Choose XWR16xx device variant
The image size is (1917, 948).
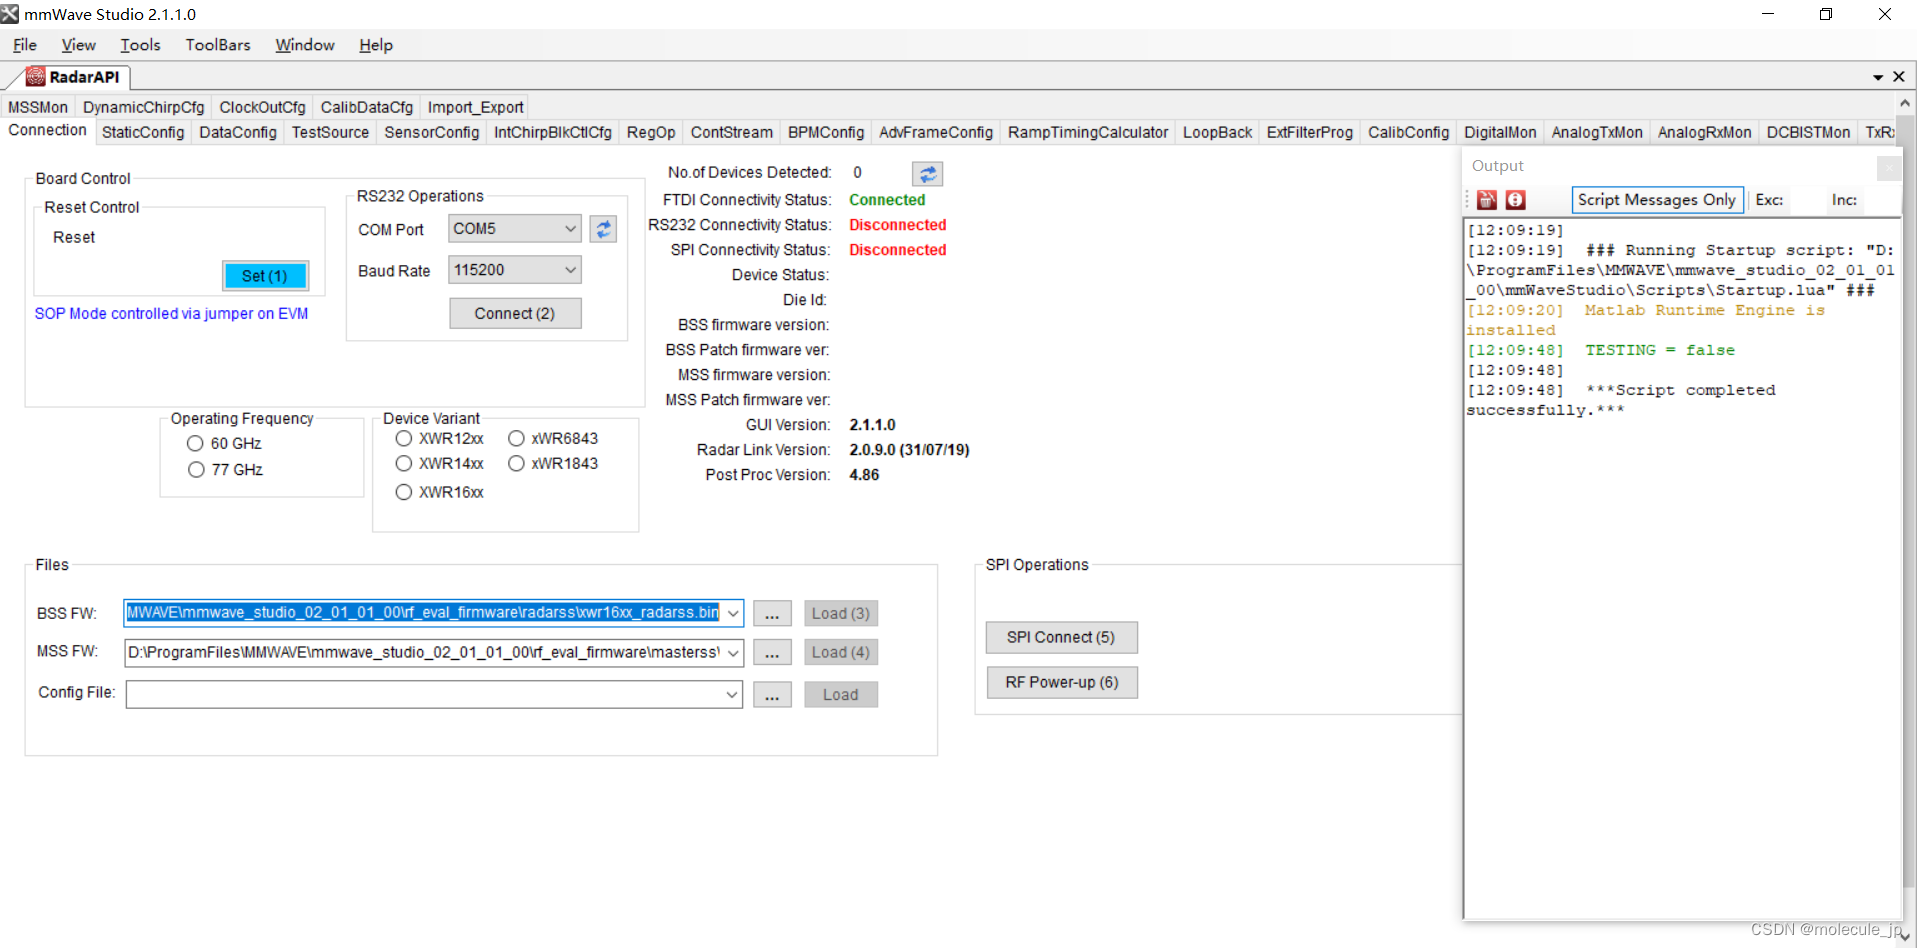tap(404, 492)
